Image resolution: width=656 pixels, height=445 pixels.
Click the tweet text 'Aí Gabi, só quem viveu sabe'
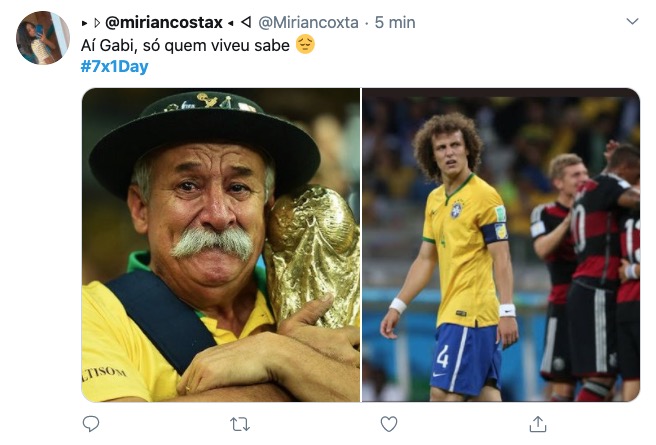(x=185, y=45)
